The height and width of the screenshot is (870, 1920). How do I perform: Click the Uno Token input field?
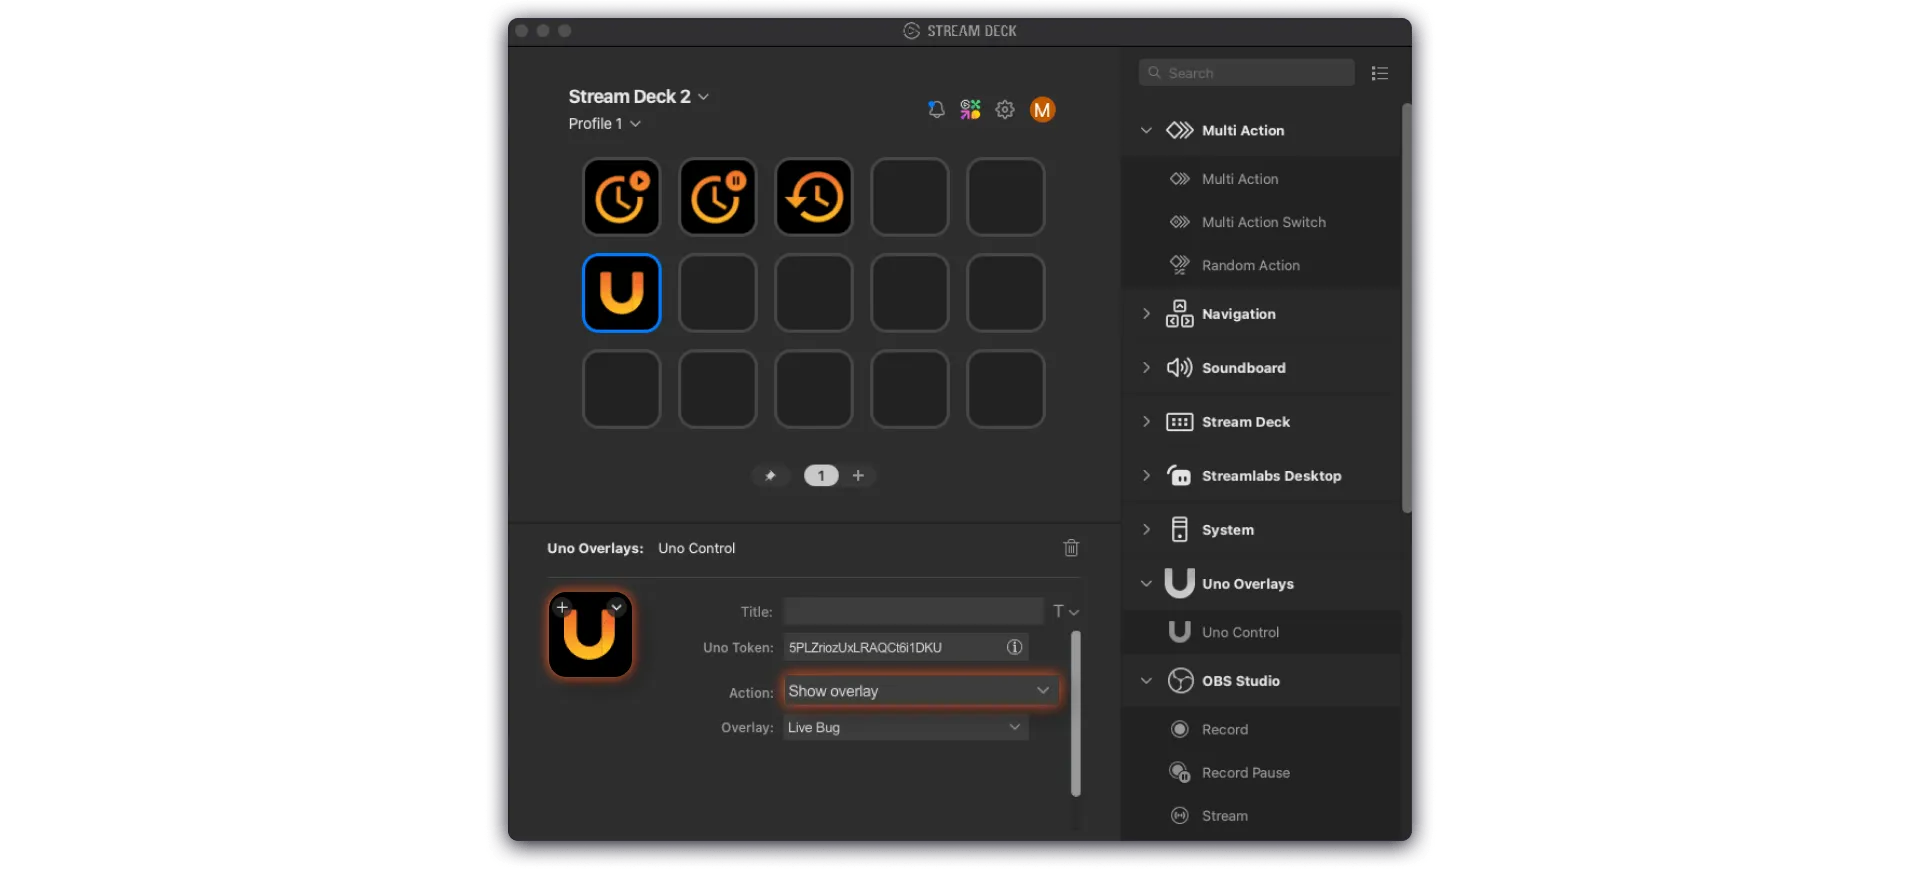(x=905, y=647)
